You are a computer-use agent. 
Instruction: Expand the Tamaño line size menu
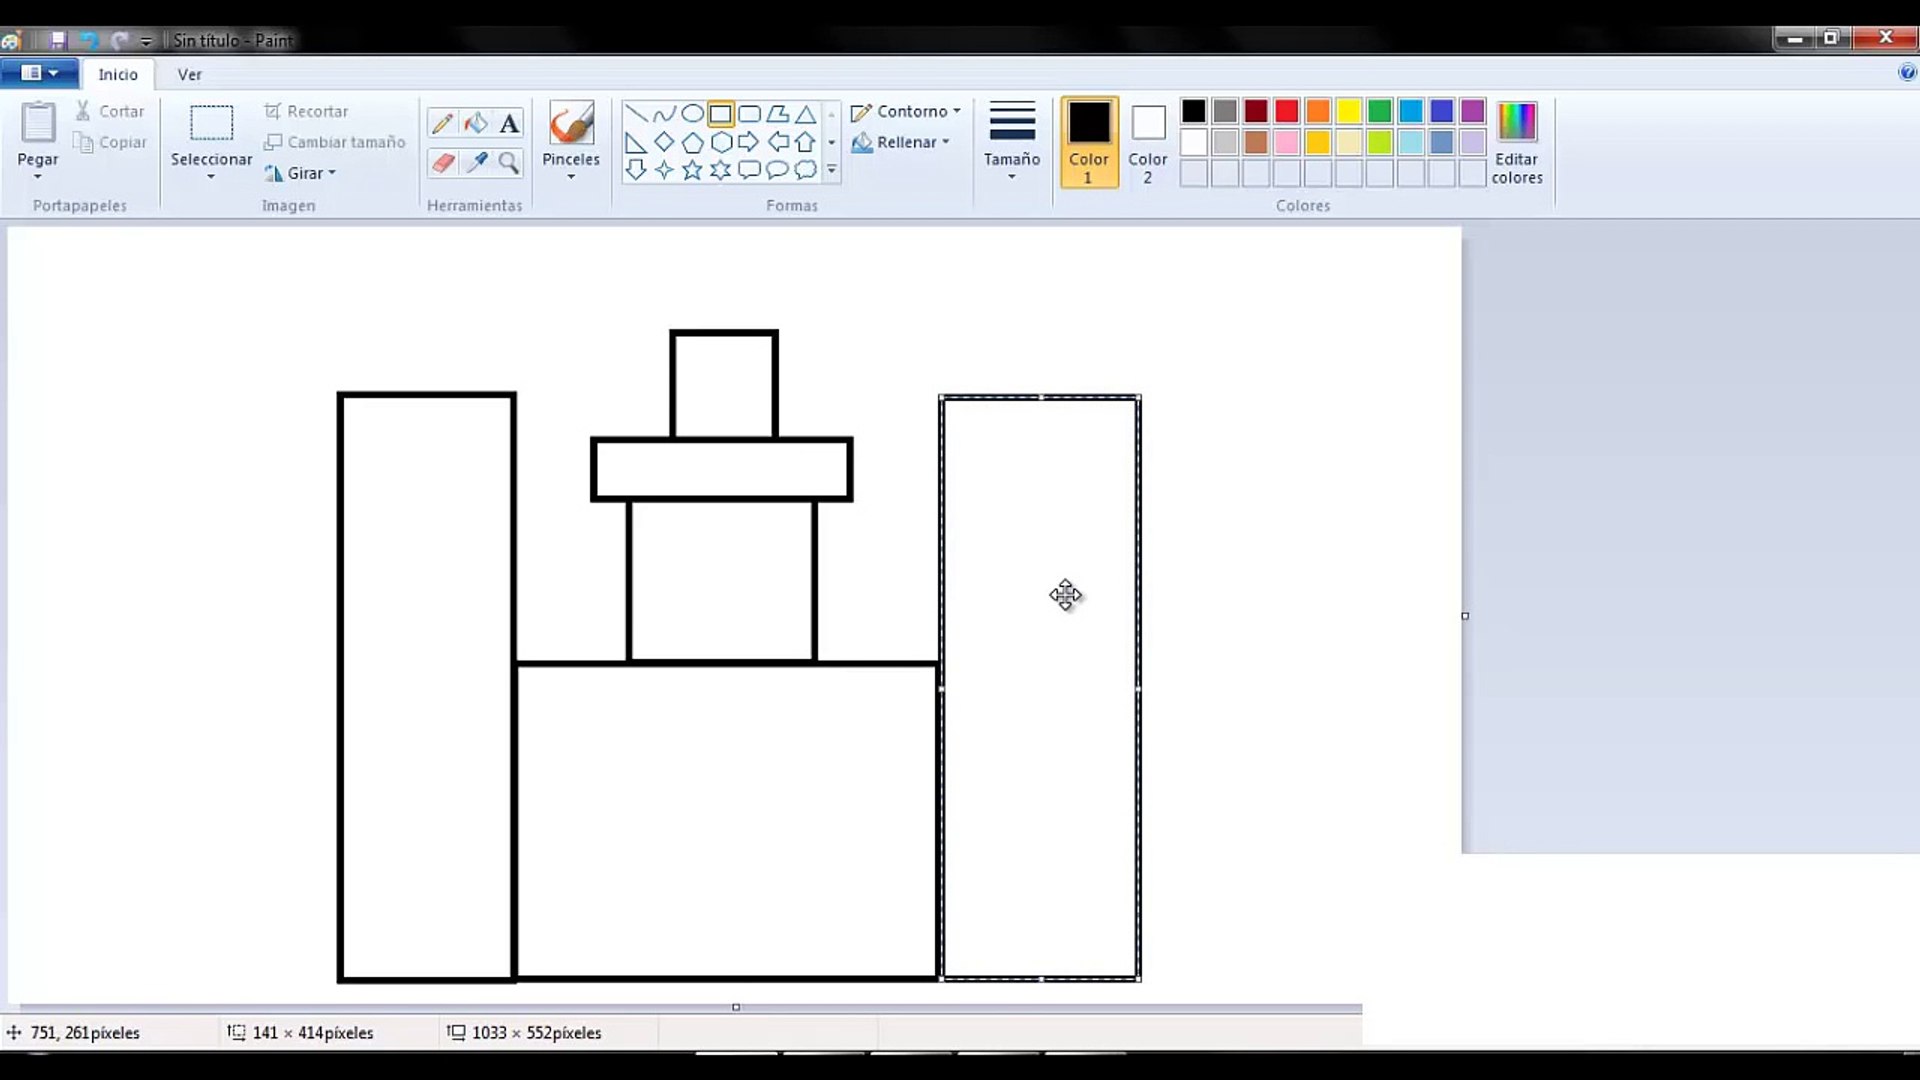1011,142
